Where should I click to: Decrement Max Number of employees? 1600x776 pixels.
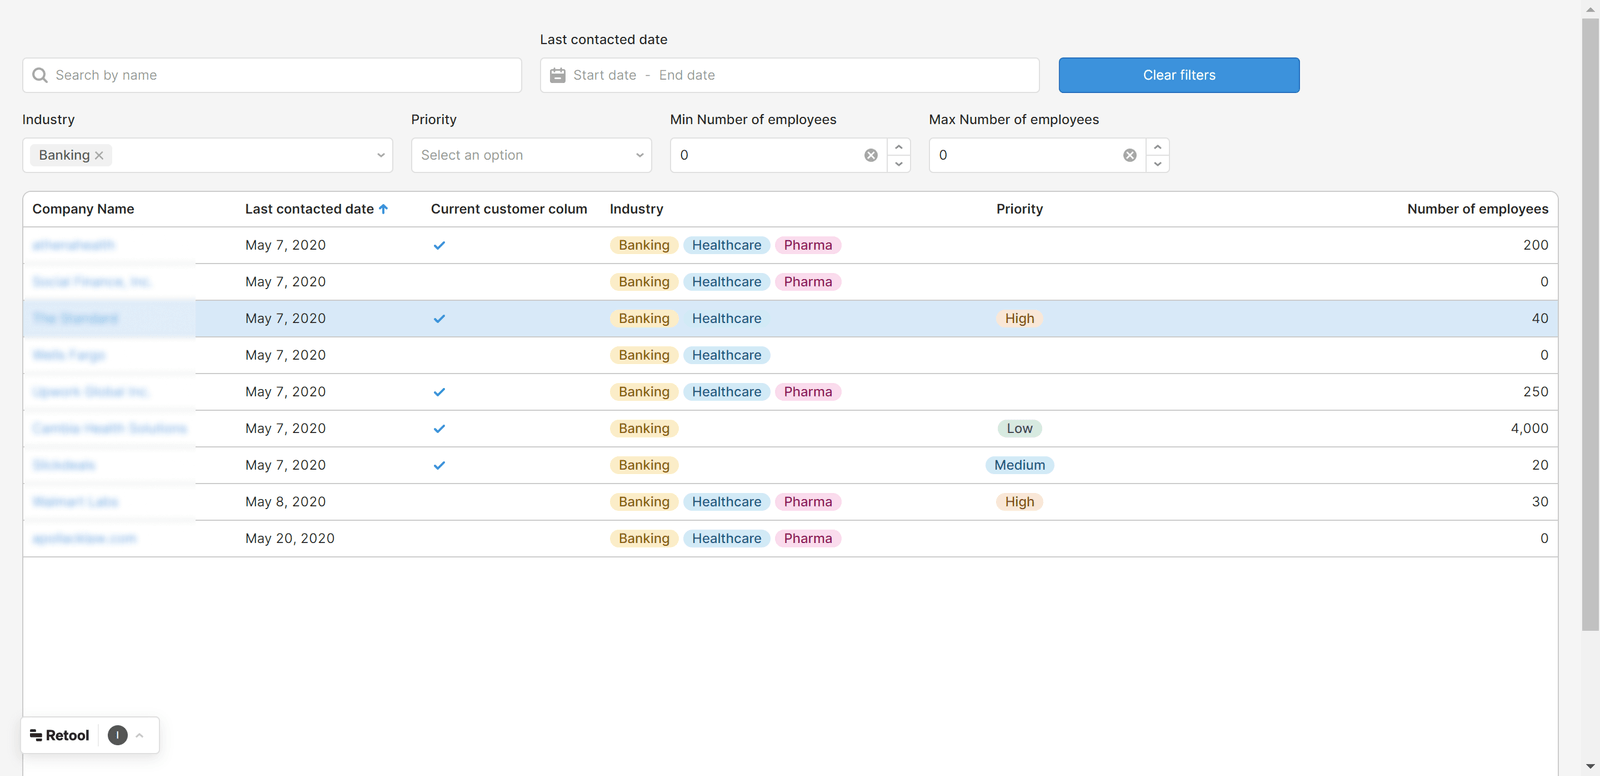click(x=1158, y=164)
